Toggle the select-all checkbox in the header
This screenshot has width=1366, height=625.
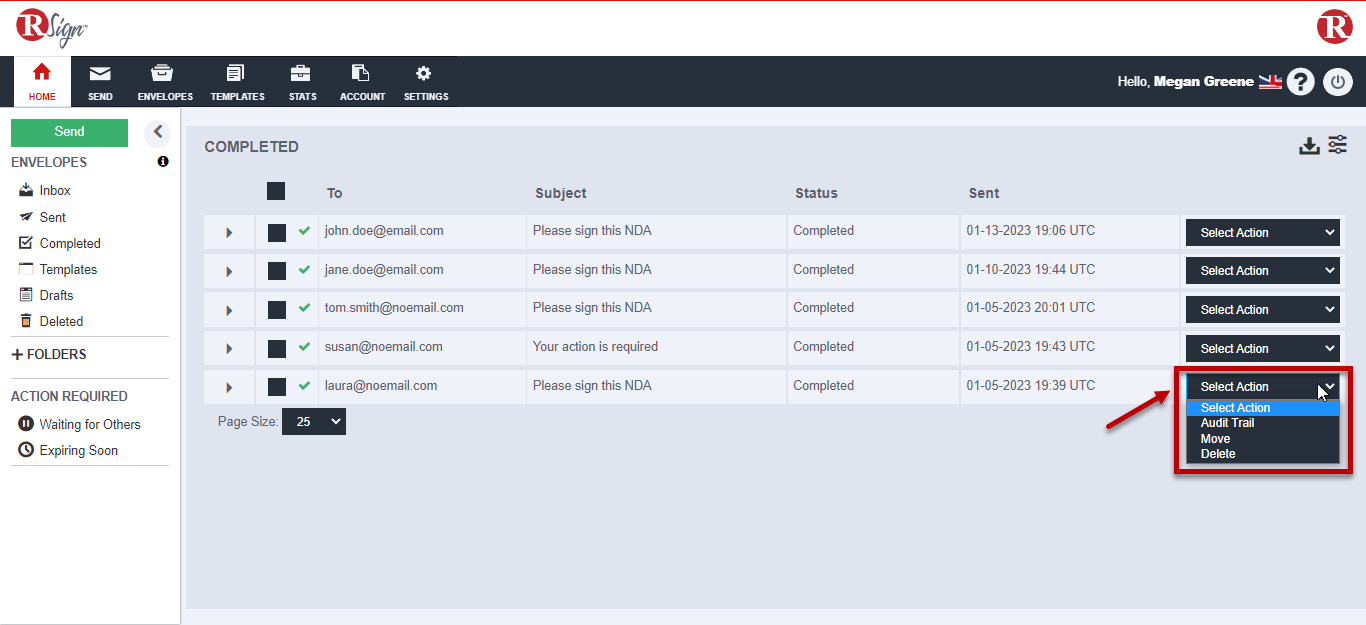(x=276, y=191)
